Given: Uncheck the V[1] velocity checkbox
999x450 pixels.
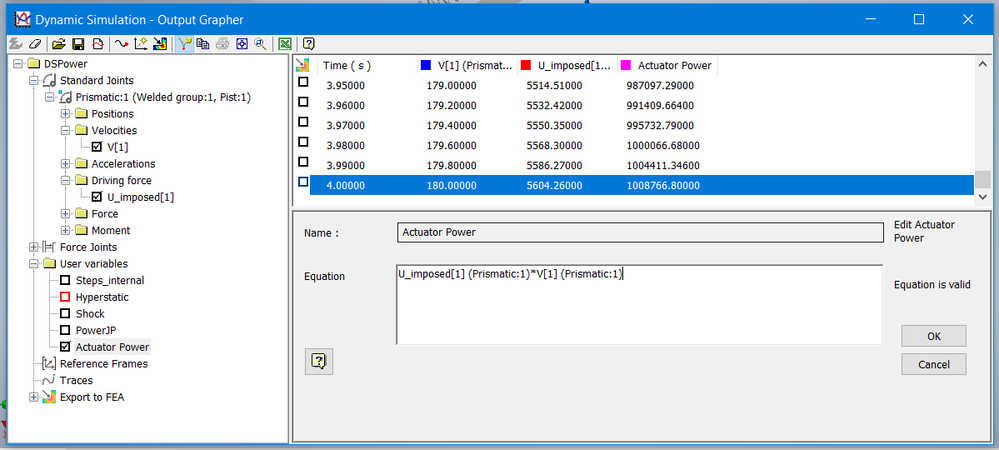Looking at the screenshot, I should [x=97, y=147].
